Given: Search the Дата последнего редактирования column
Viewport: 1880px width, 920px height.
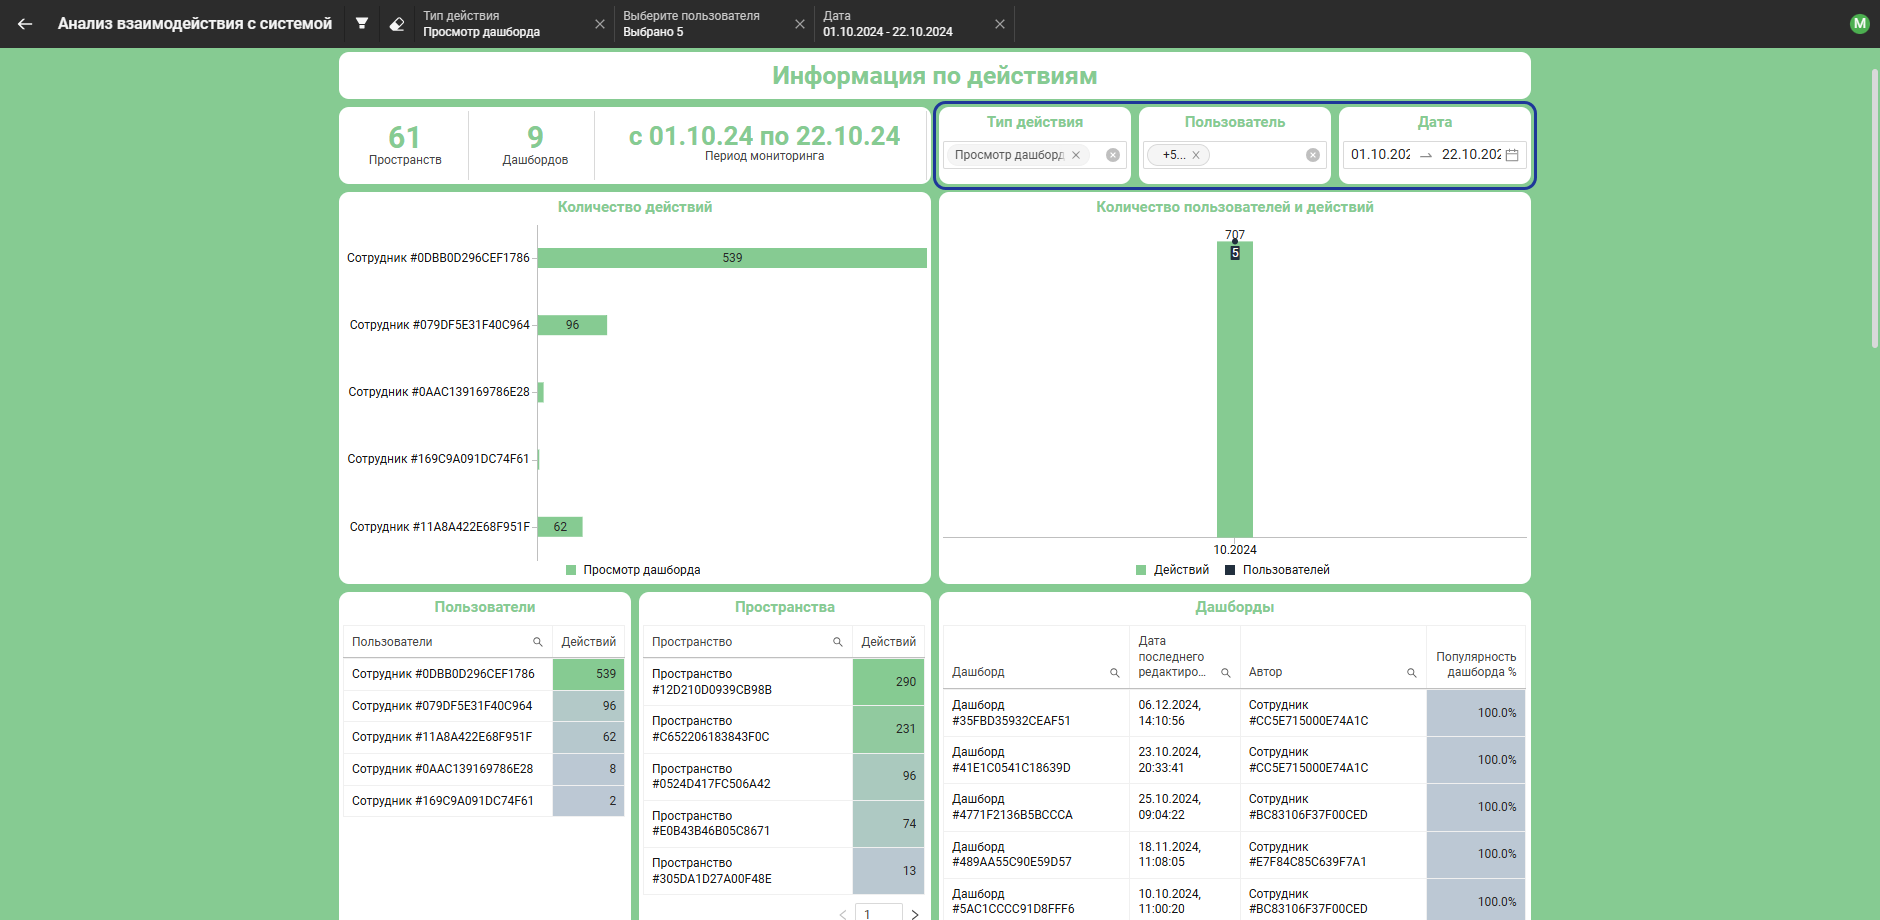Looking at the screenshot, I should (x=1226, y=673).
